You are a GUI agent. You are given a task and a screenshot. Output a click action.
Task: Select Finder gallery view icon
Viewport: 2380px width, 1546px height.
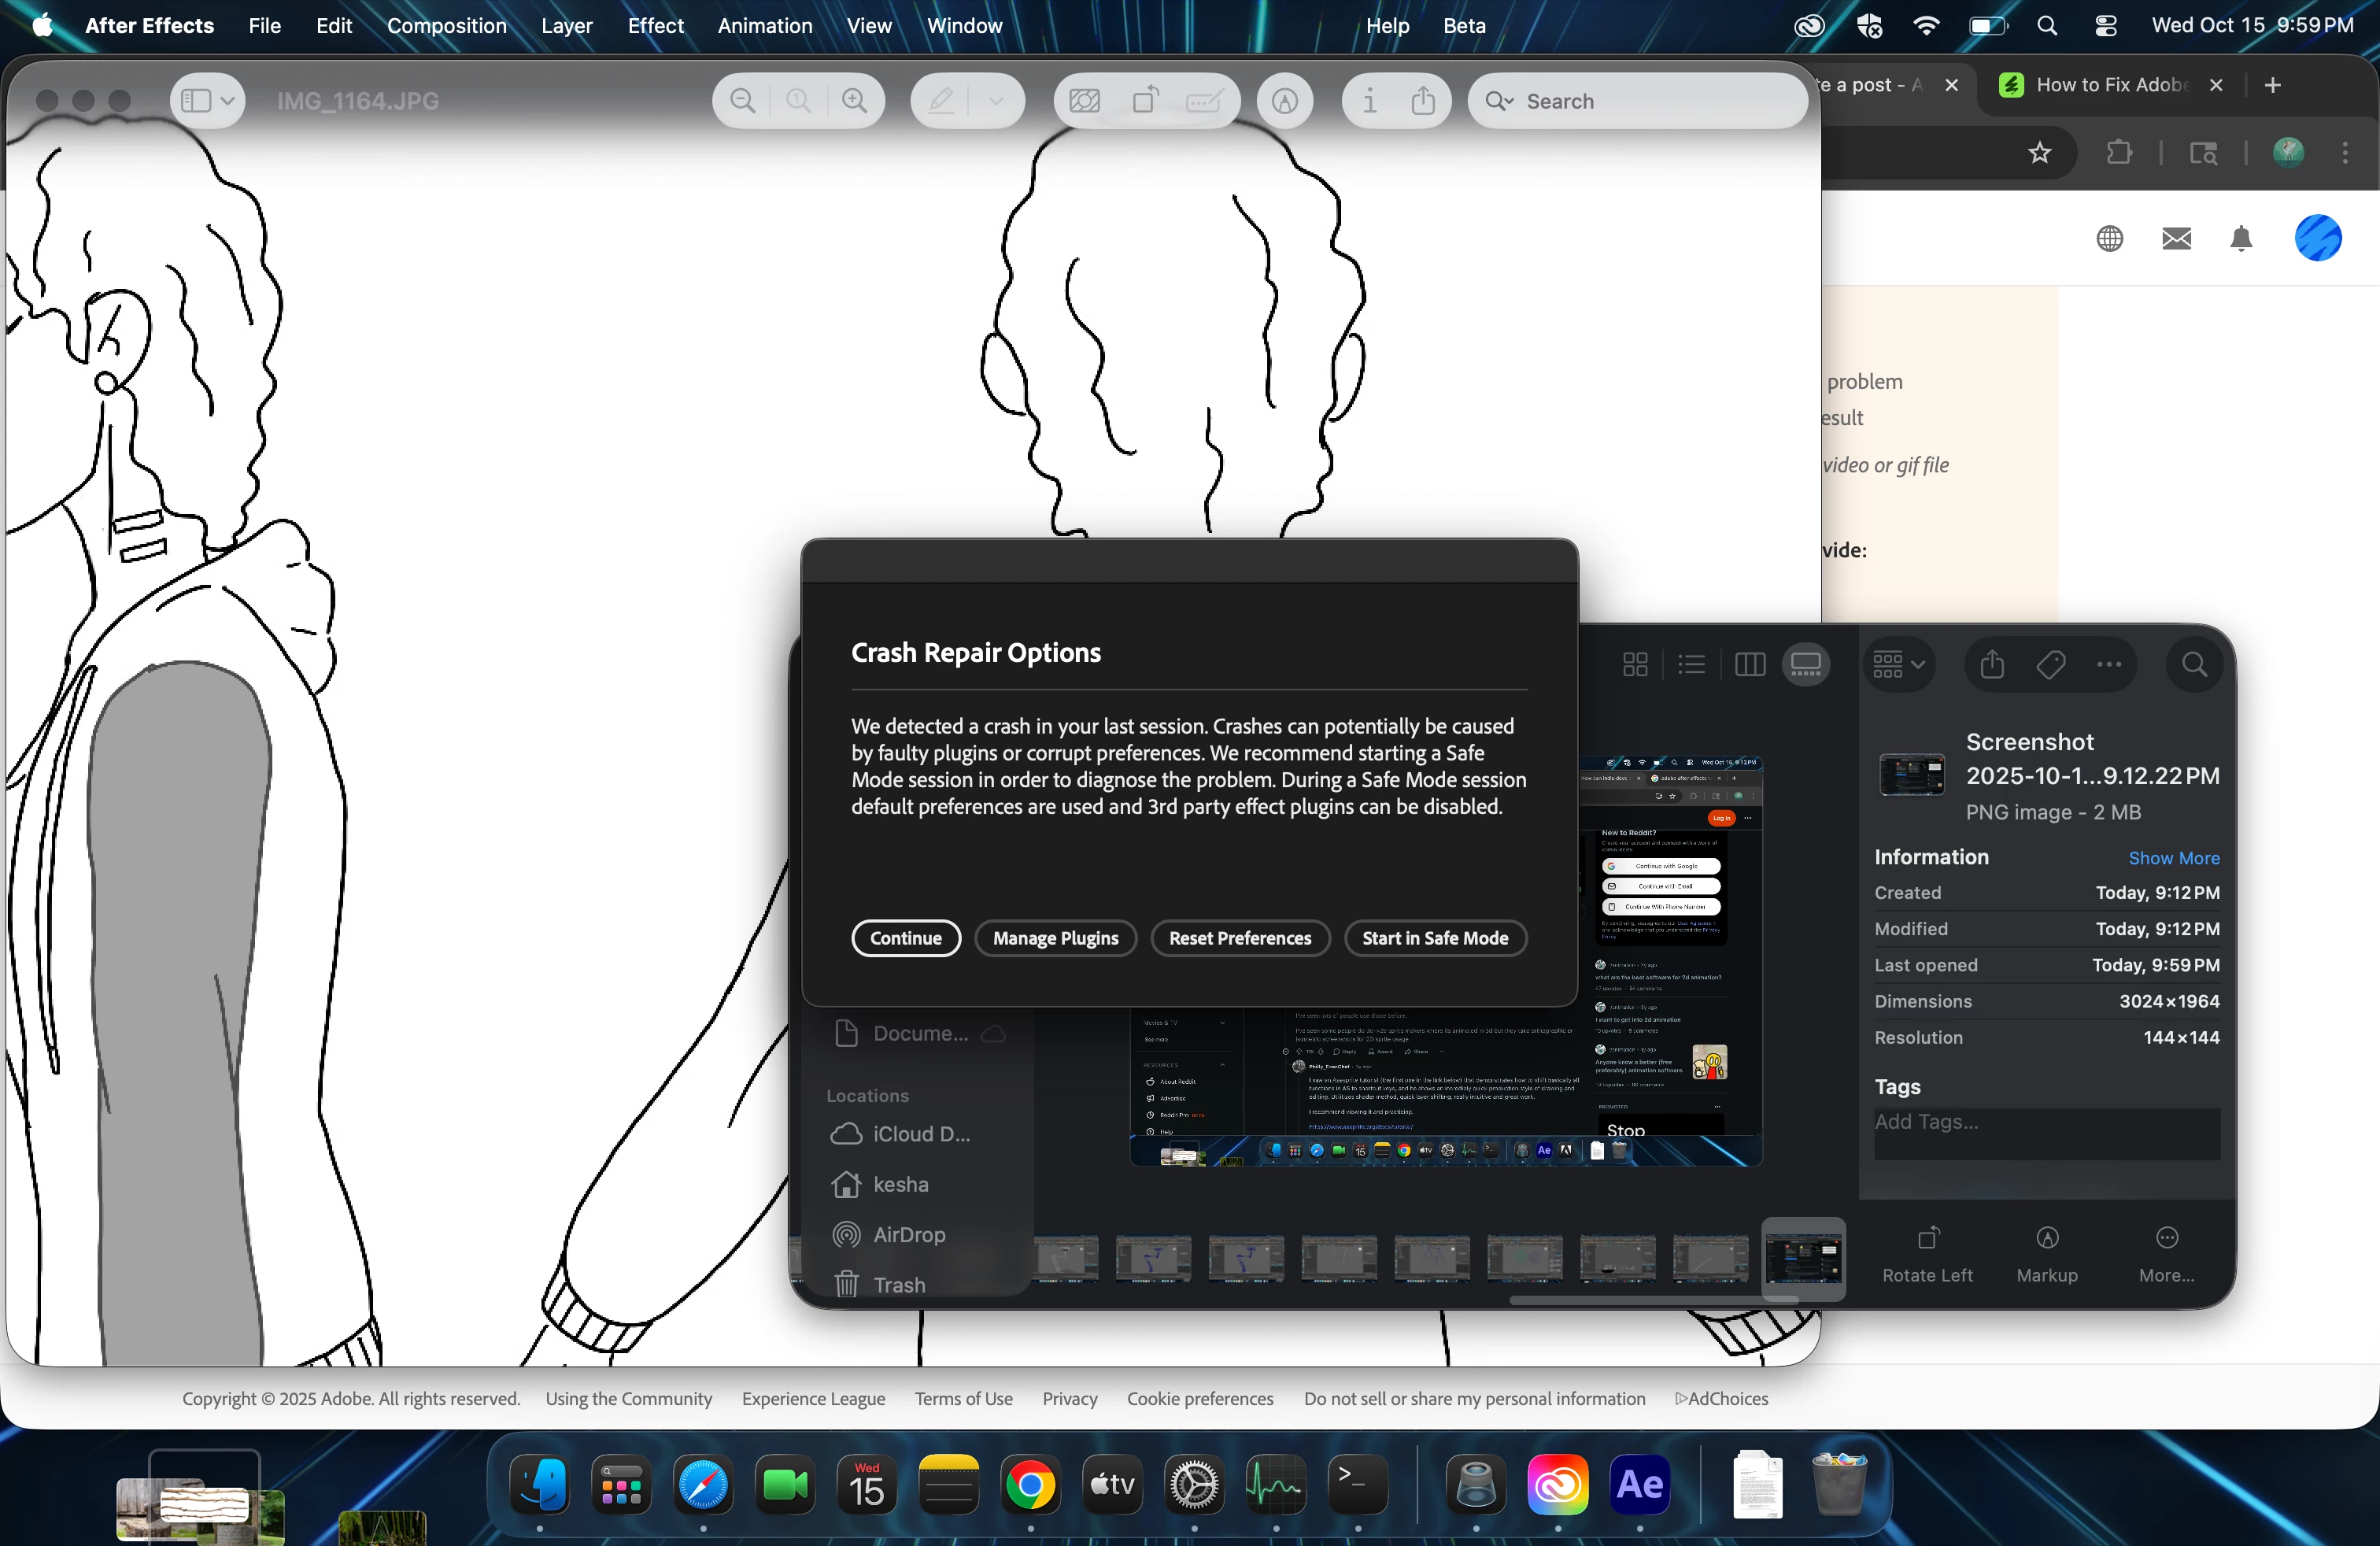coord(1806,665)
